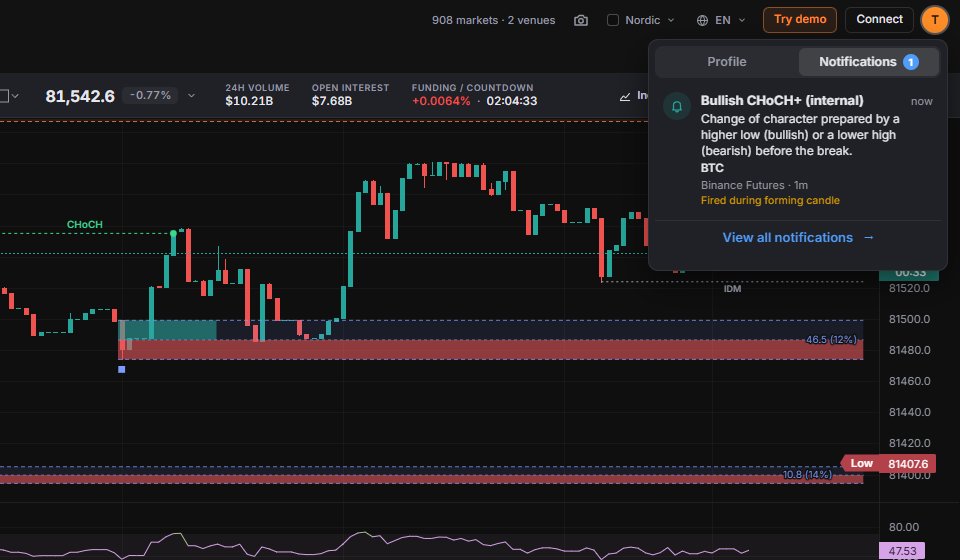Click the 02:04:33 funding countdown
The height and width of the screenshot is (560, 960).
click(512, 101)
